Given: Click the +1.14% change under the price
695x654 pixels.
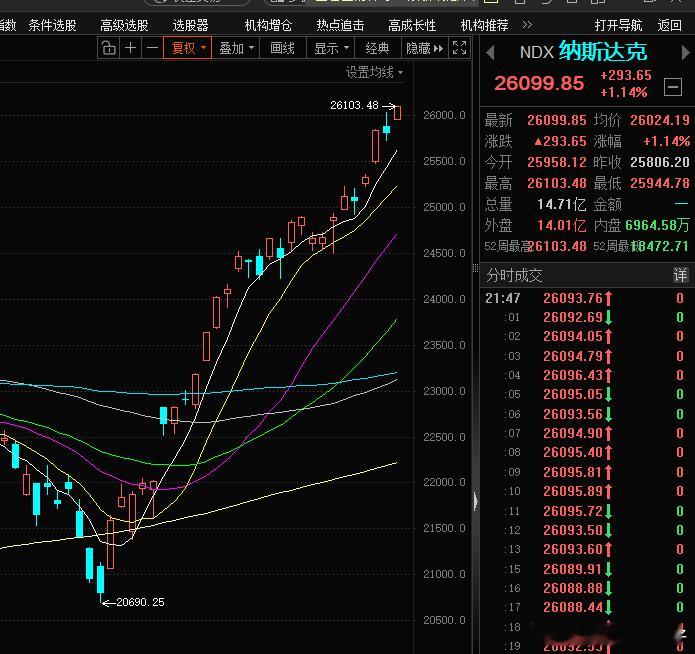Looking at the screenshot, I should tap(624, 92).
